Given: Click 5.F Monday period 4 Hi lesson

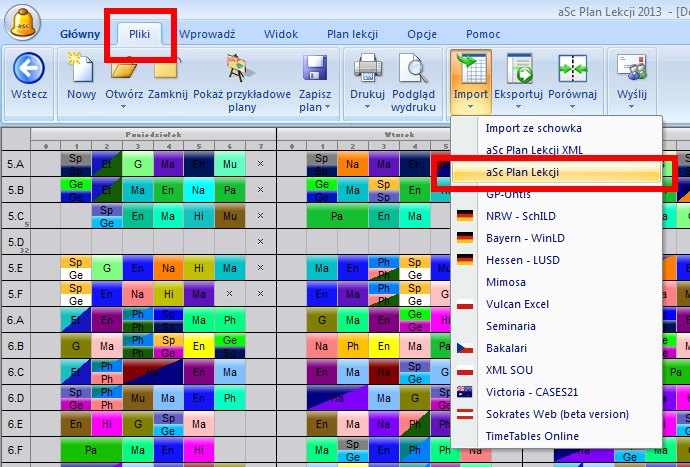Looking at the screenshot, I should click(169, 294).
